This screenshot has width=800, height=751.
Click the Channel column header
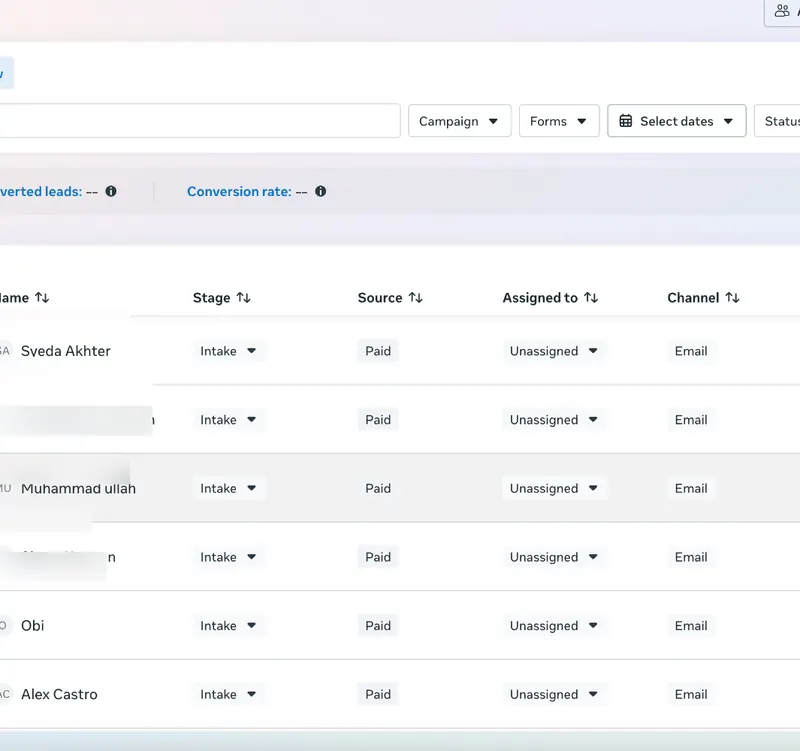tap(693, 297)
